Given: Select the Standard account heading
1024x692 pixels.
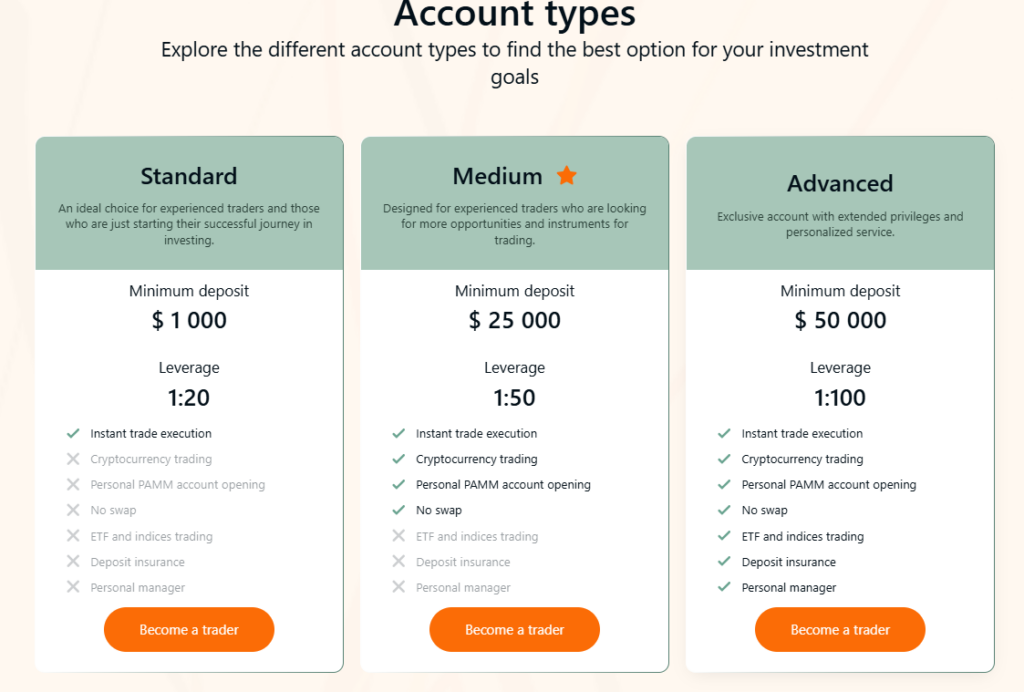Looking at the screenshot, I should [x=189, y=177].
